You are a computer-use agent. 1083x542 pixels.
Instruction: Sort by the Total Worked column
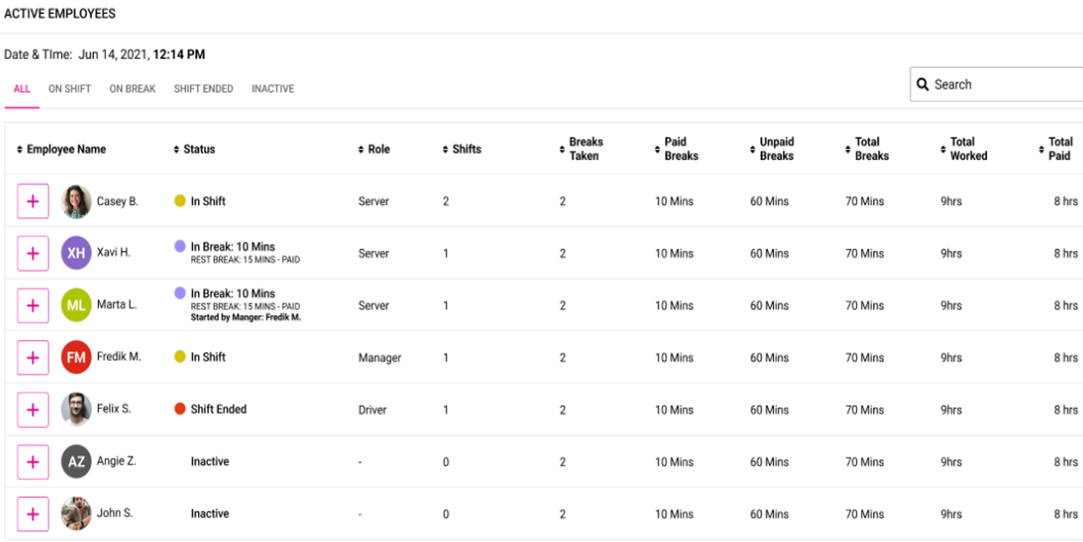pos(967,149)
